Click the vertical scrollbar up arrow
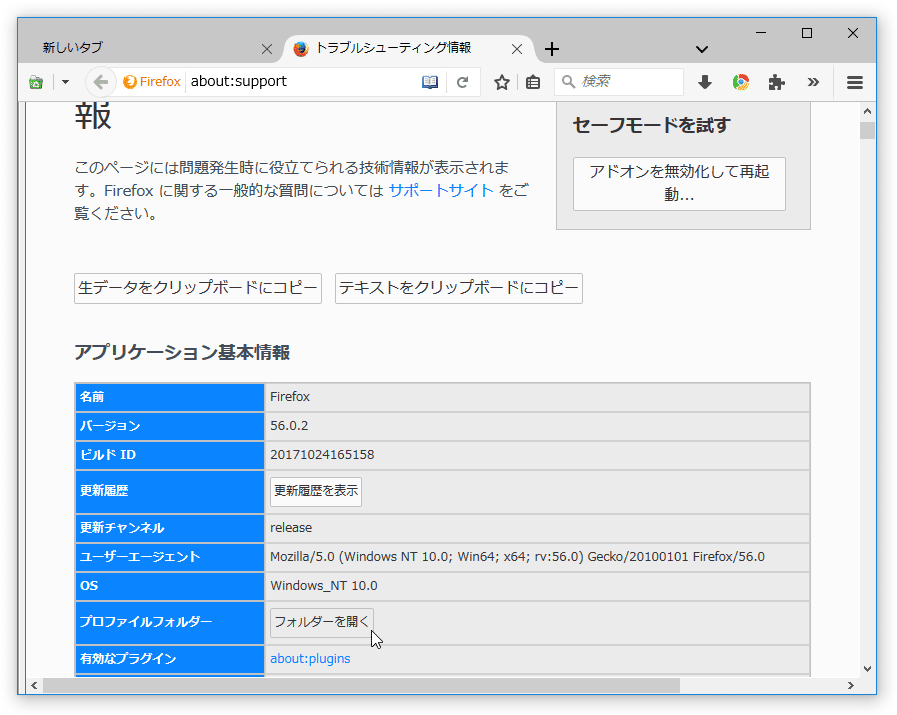 (867, 112)
